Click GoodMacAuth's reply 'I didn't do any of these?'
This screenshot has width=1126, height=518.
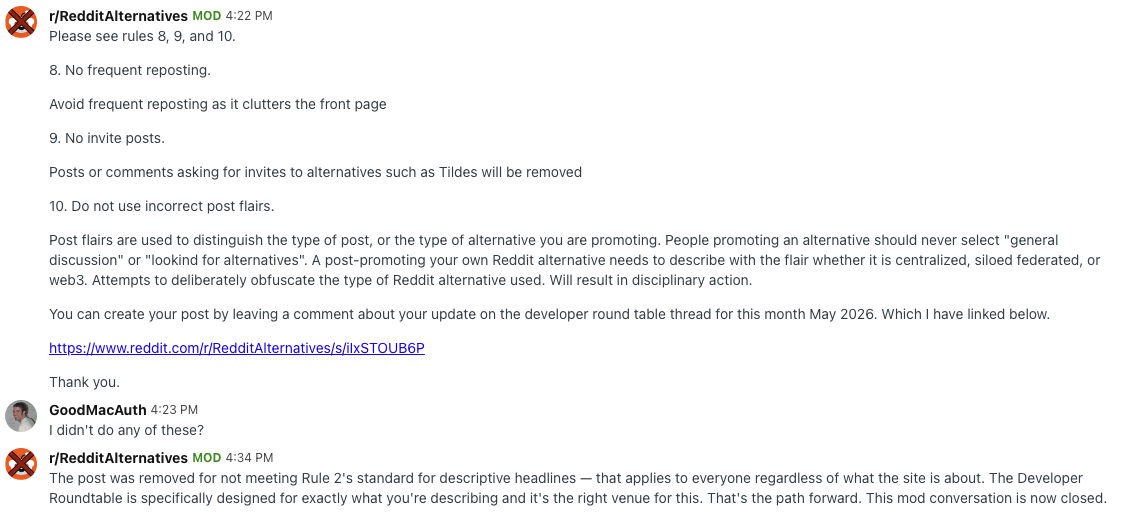point(126,431)
